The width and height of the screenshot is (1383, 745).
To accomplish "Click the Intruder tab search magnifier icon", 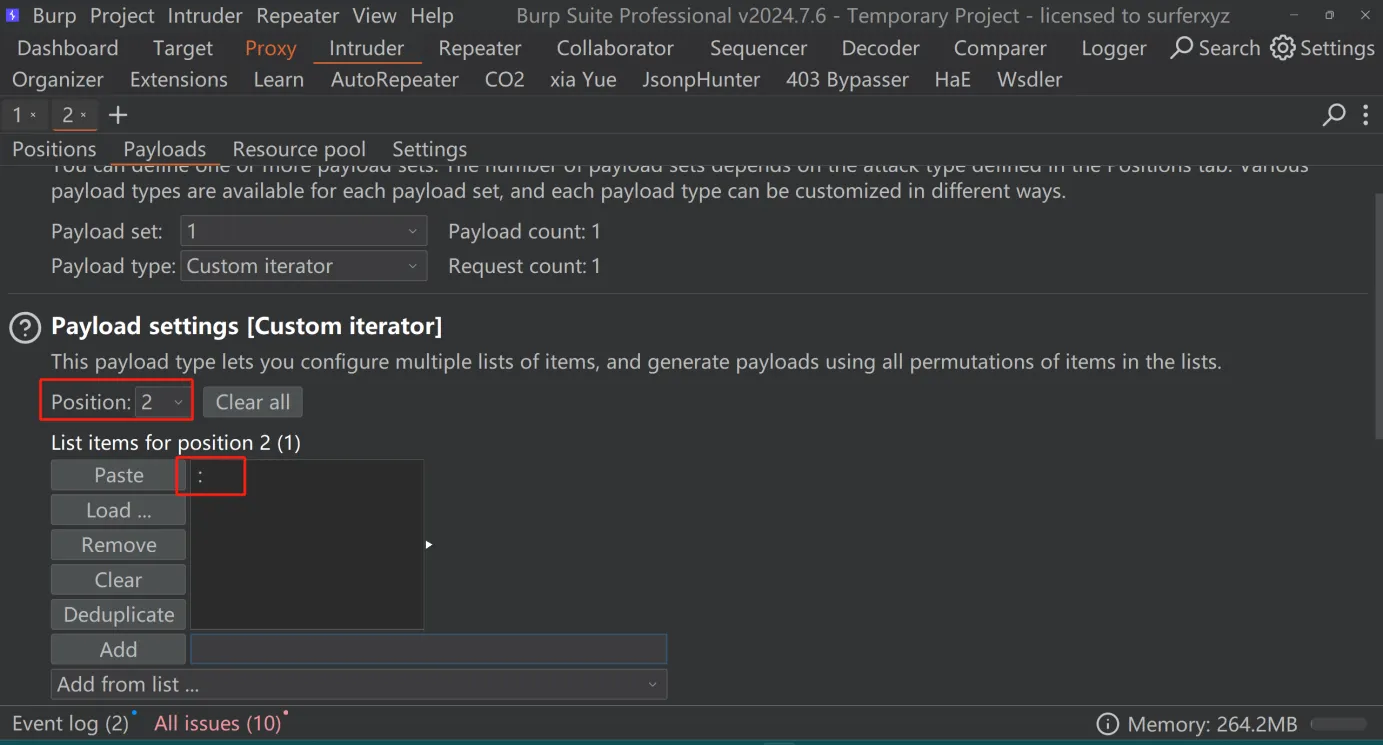I will tap(1334, 115).
